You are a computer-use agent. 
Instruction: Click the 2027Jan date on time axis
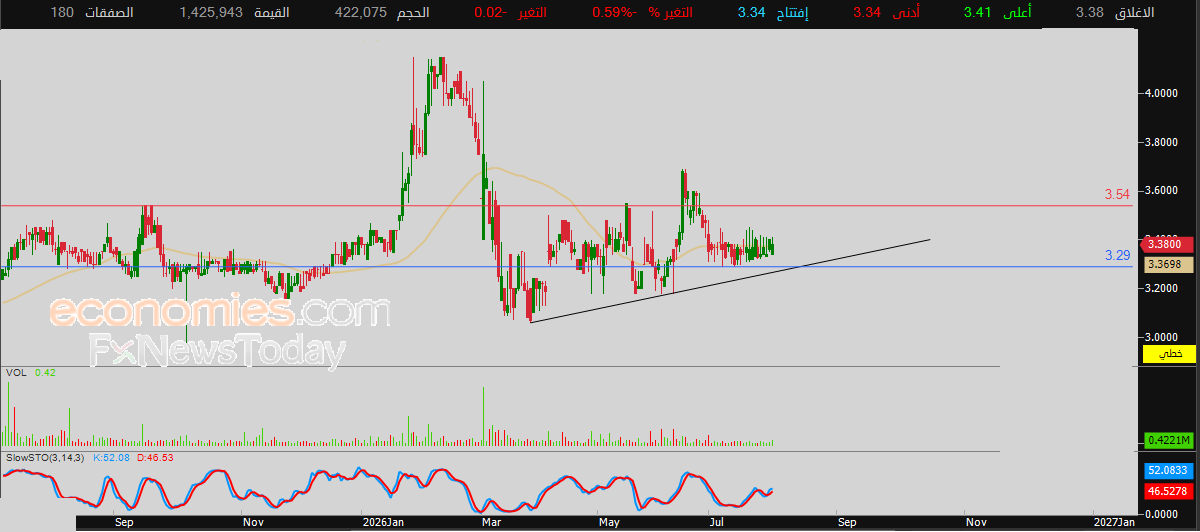coord(1114,521)
